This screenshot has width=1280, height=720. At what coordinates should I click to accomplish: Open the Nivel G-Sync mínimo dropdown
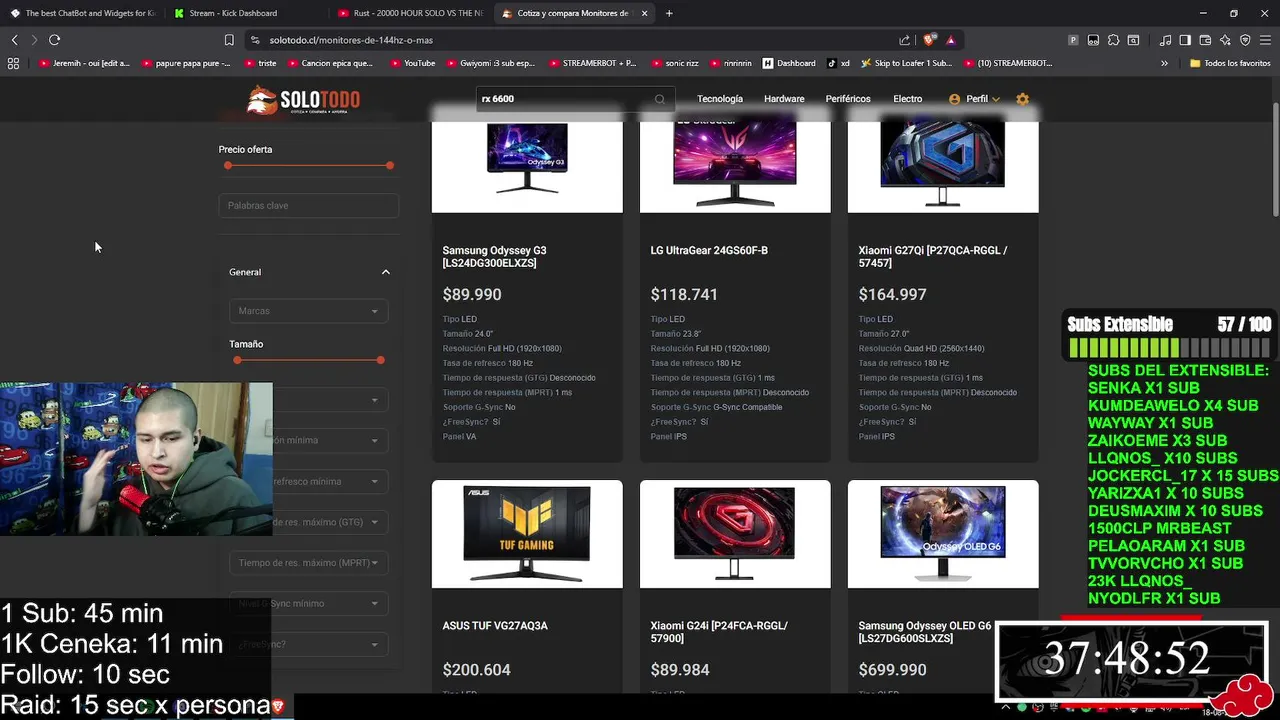point(308,604)
